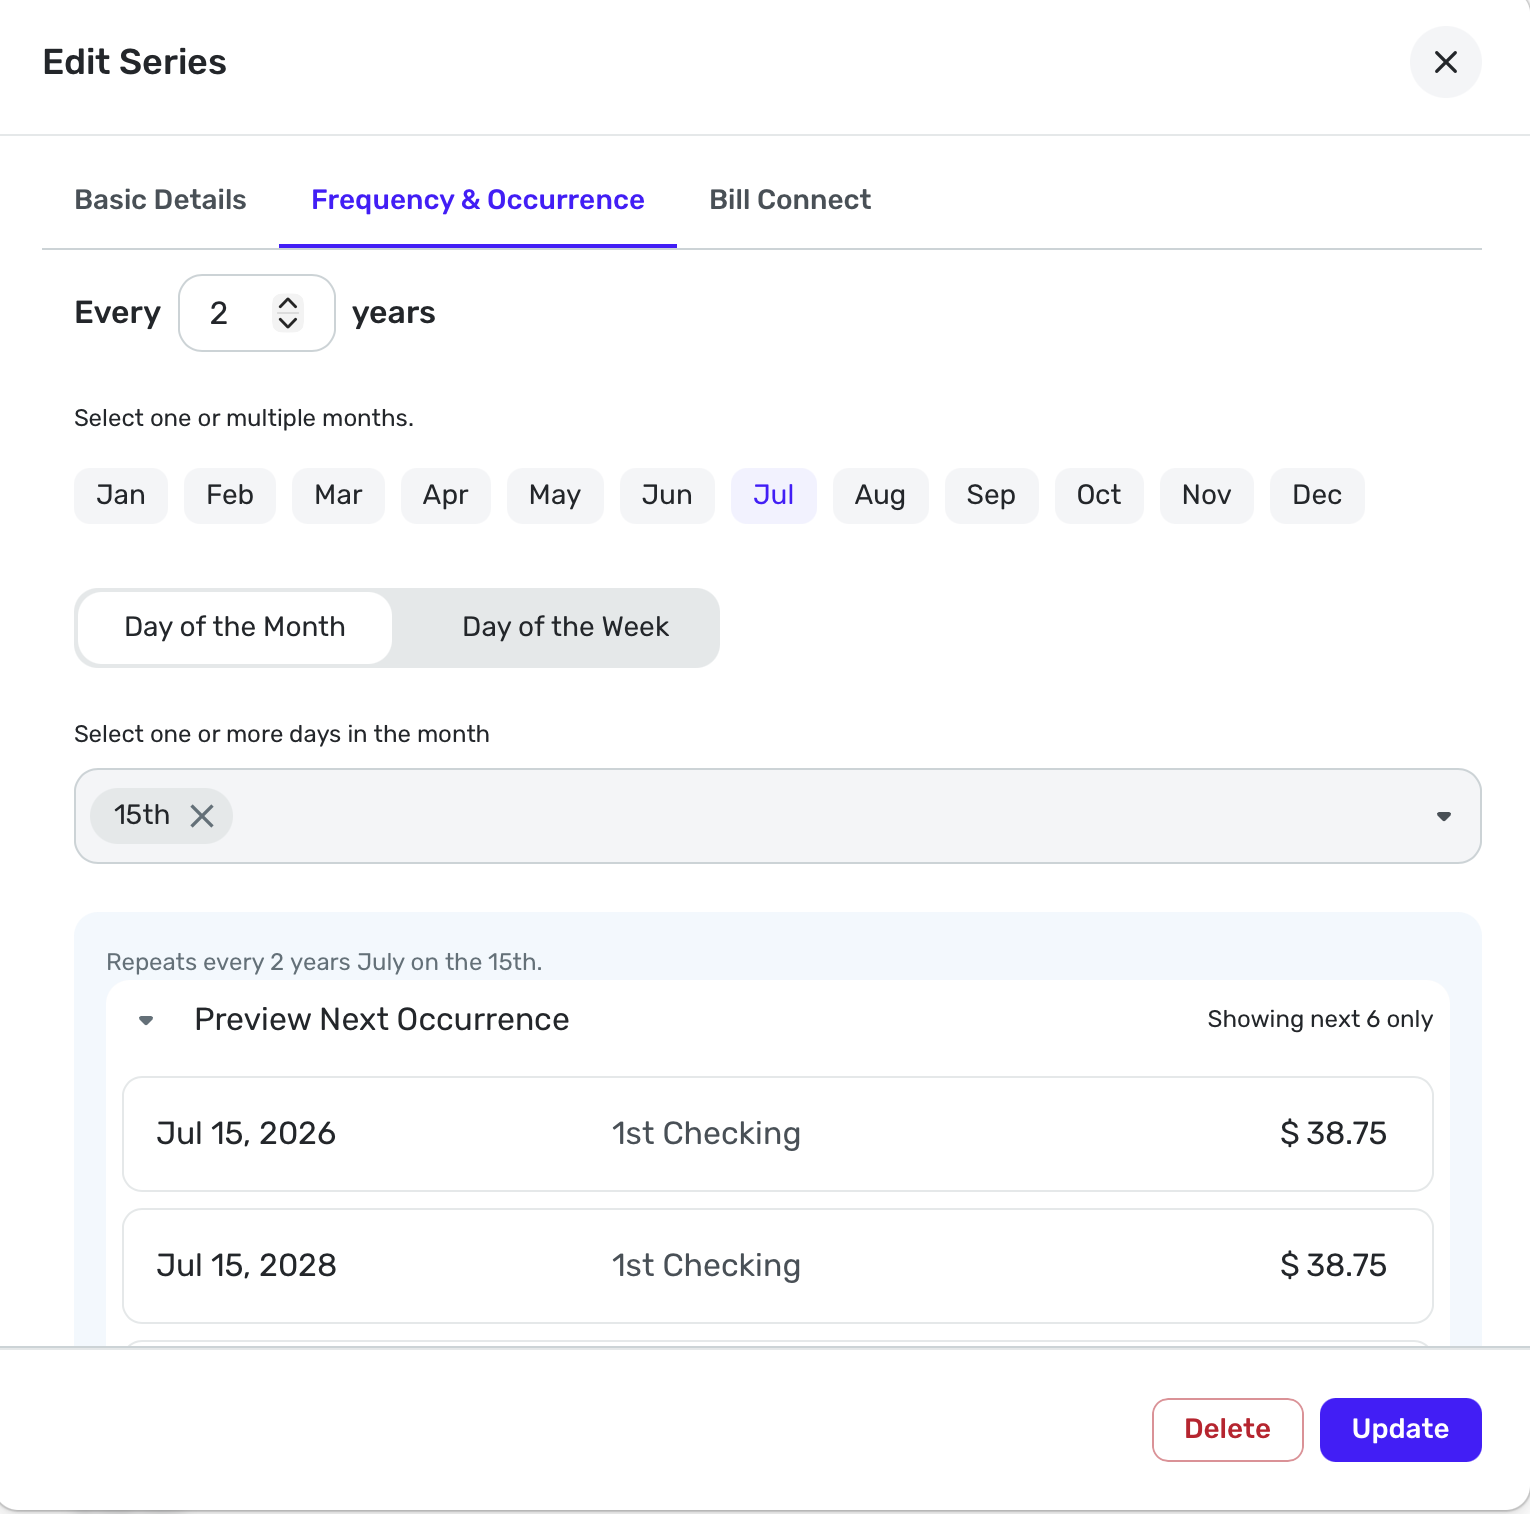Select the Oct month chip
The image size is (1530, 1514).
(x=1098, y=495)
